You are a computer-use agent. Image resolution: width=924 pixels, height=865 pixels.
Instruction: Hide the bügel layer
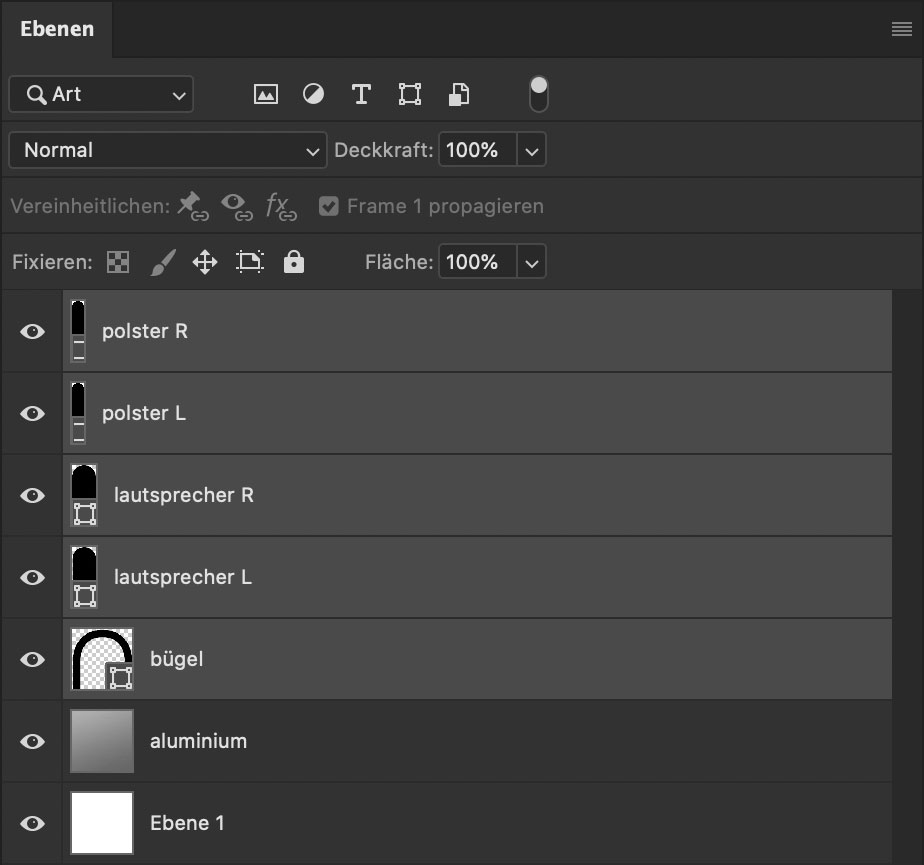(32, 659)
